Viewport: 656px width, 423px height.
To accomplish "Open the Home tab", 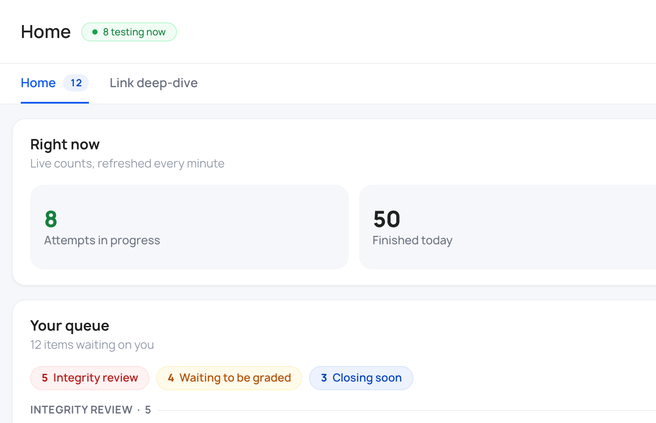I will (x=54, y=83).
